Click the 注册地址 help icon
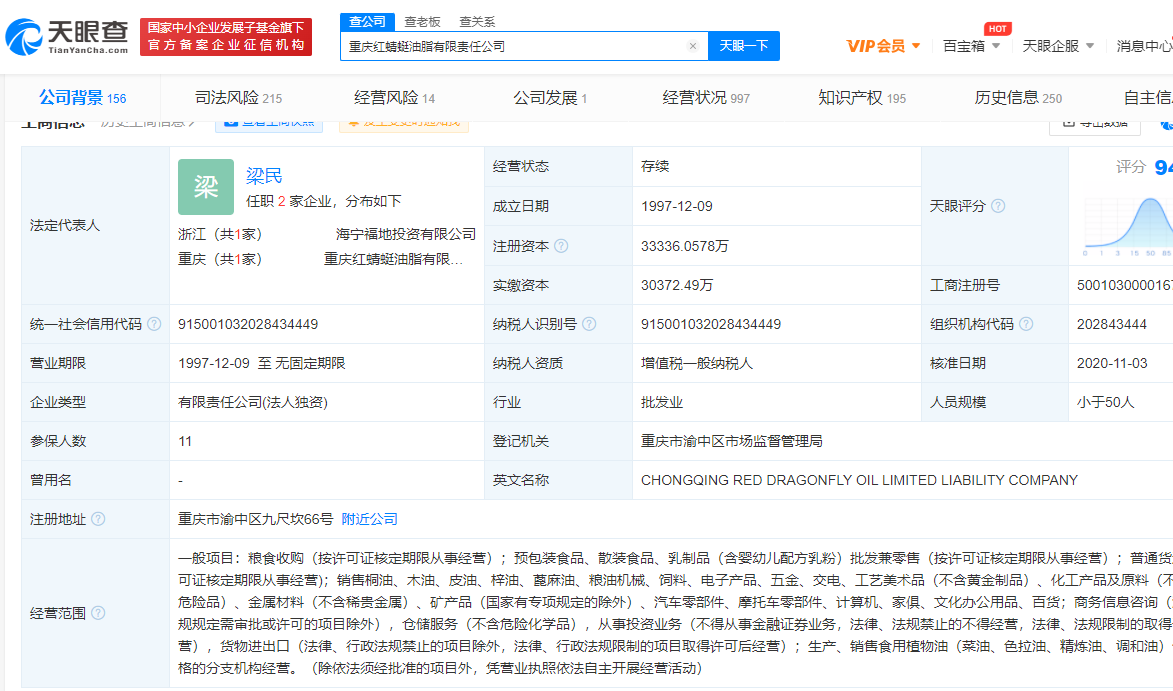The height and width of the screenshot is (691, 1173). point(98,519)
